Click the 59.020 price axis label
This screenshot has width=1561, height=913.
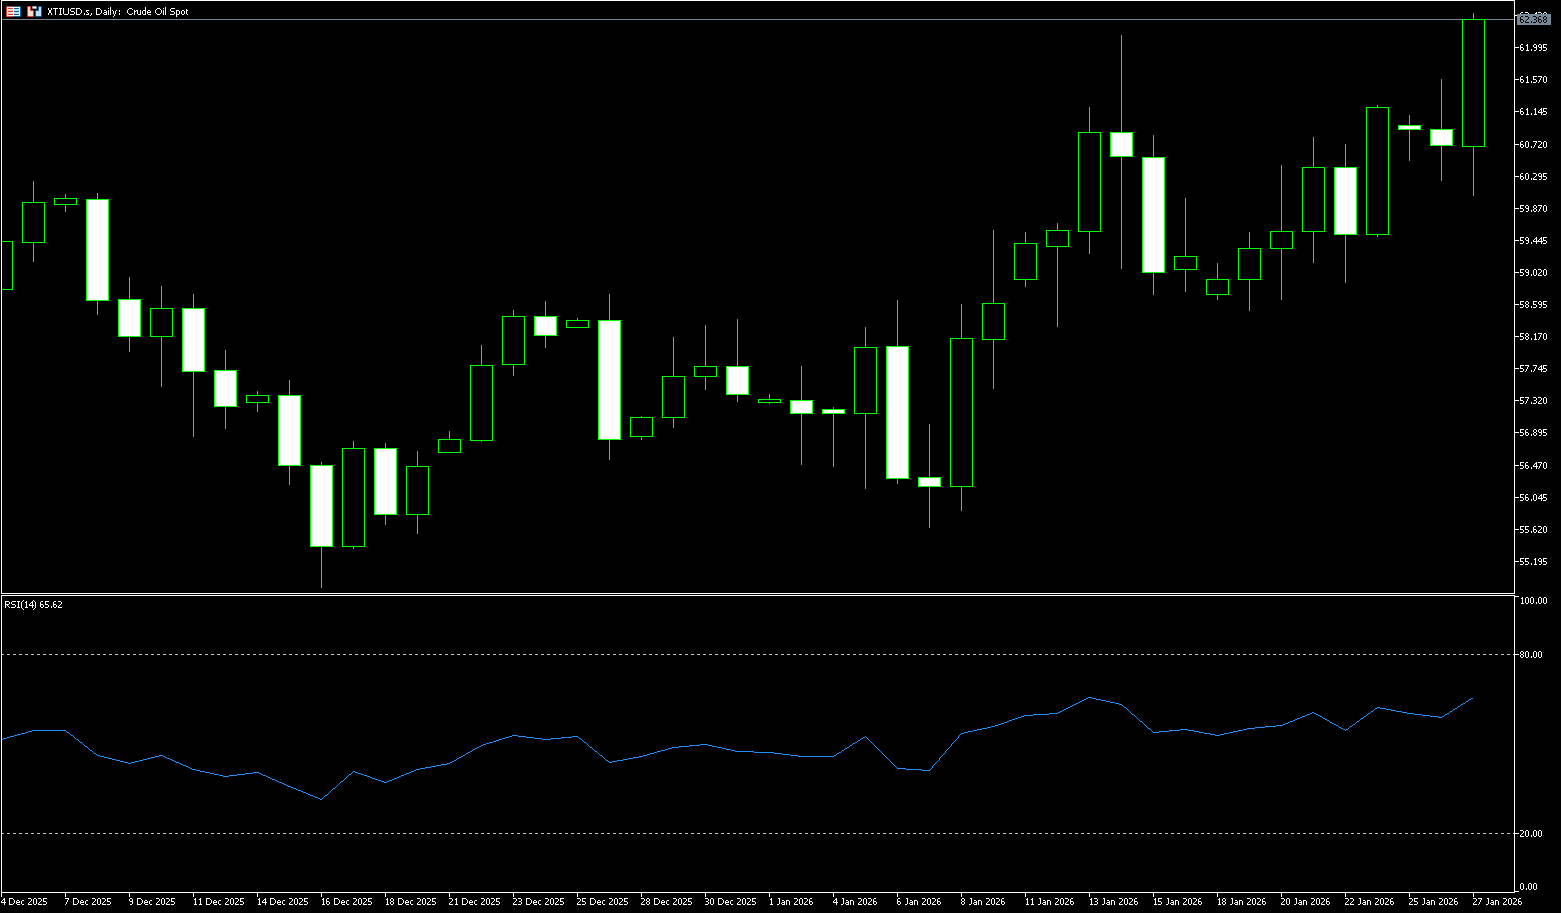point(1533,273)
